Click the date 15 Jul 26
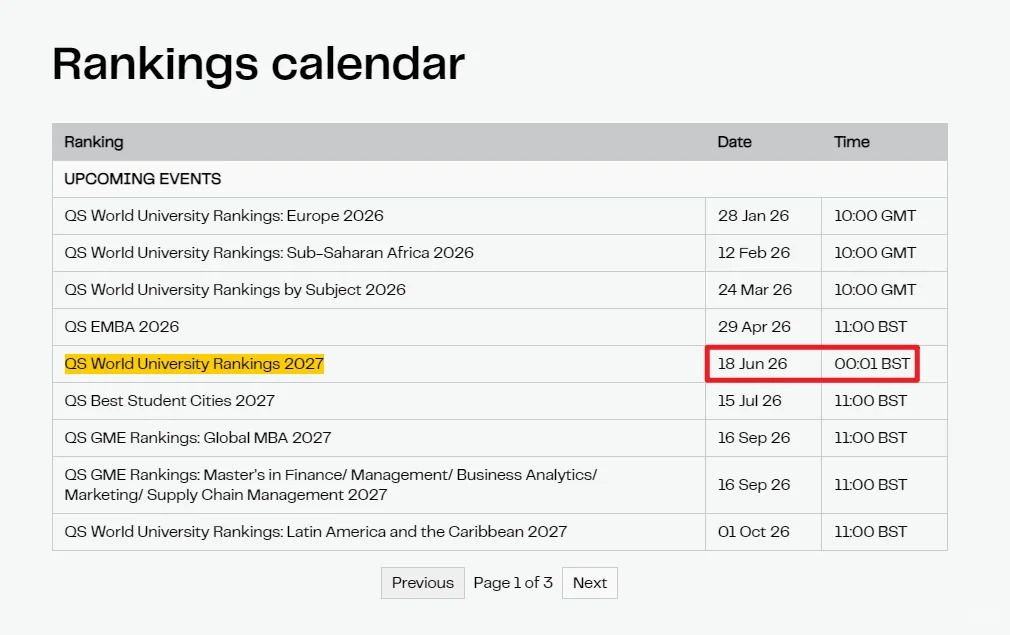Screen dimensions: 1010x635 (750, 401)
